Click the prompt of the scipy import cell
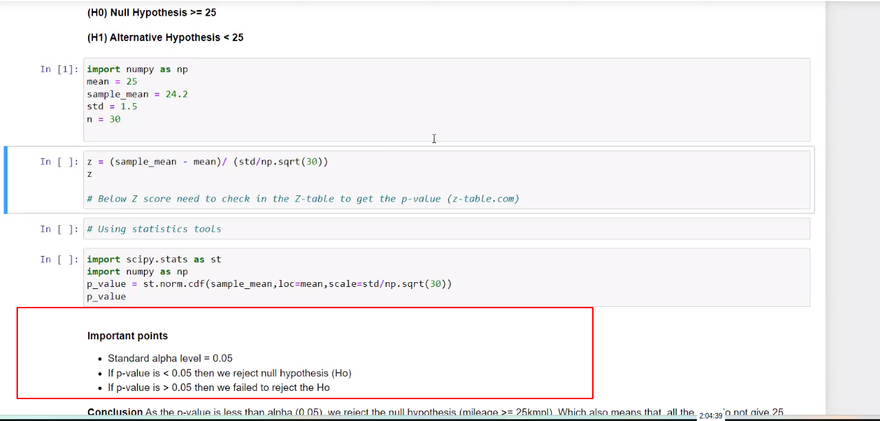 (59, 259)
